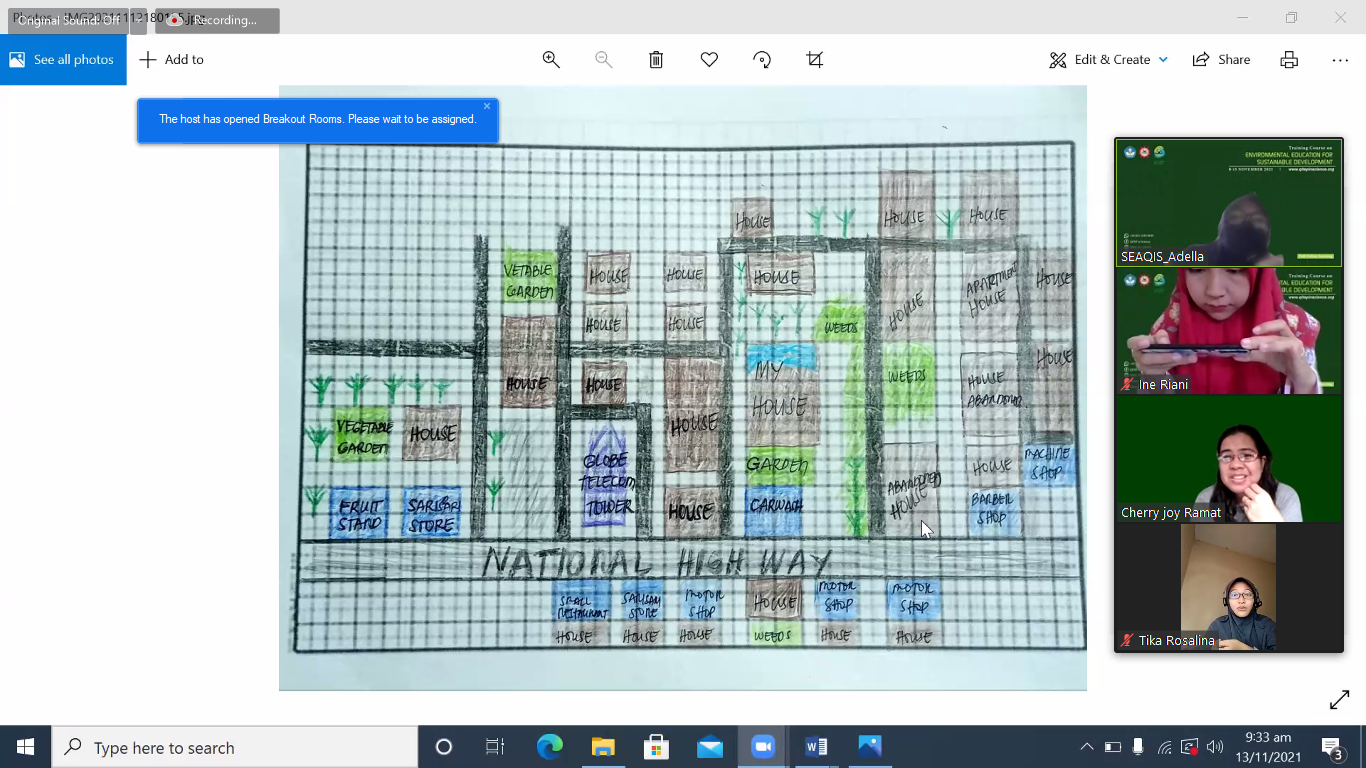This screenshot has height=768, width=1366.
Task: Open the crop tool icon
Action: [815, 60]
